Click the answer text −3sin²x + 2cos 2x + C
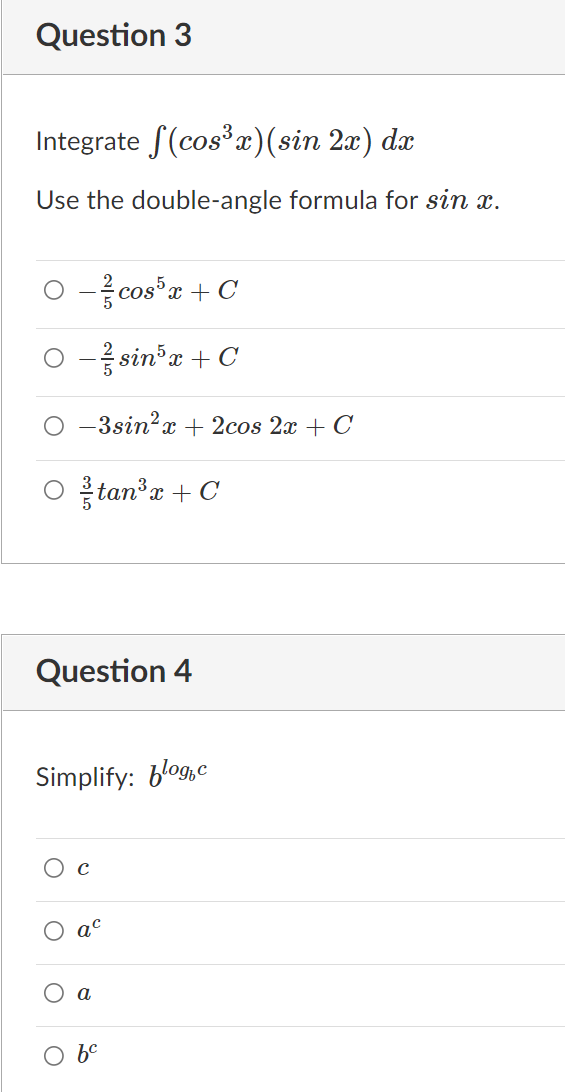Screen dimensions: 565x1092 click(216, 425)
